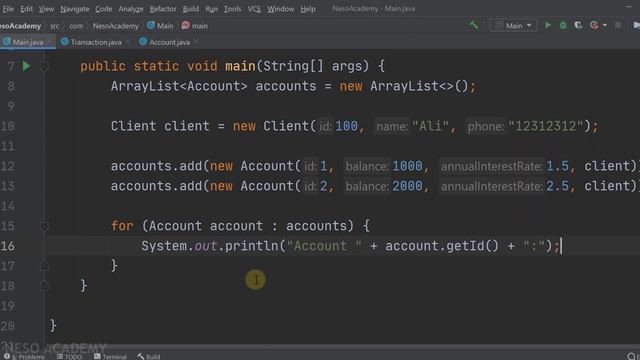Viewport: 640px width, 360px height.
Task: Run the Main configuration with the green play
Action: click(548, 25)
